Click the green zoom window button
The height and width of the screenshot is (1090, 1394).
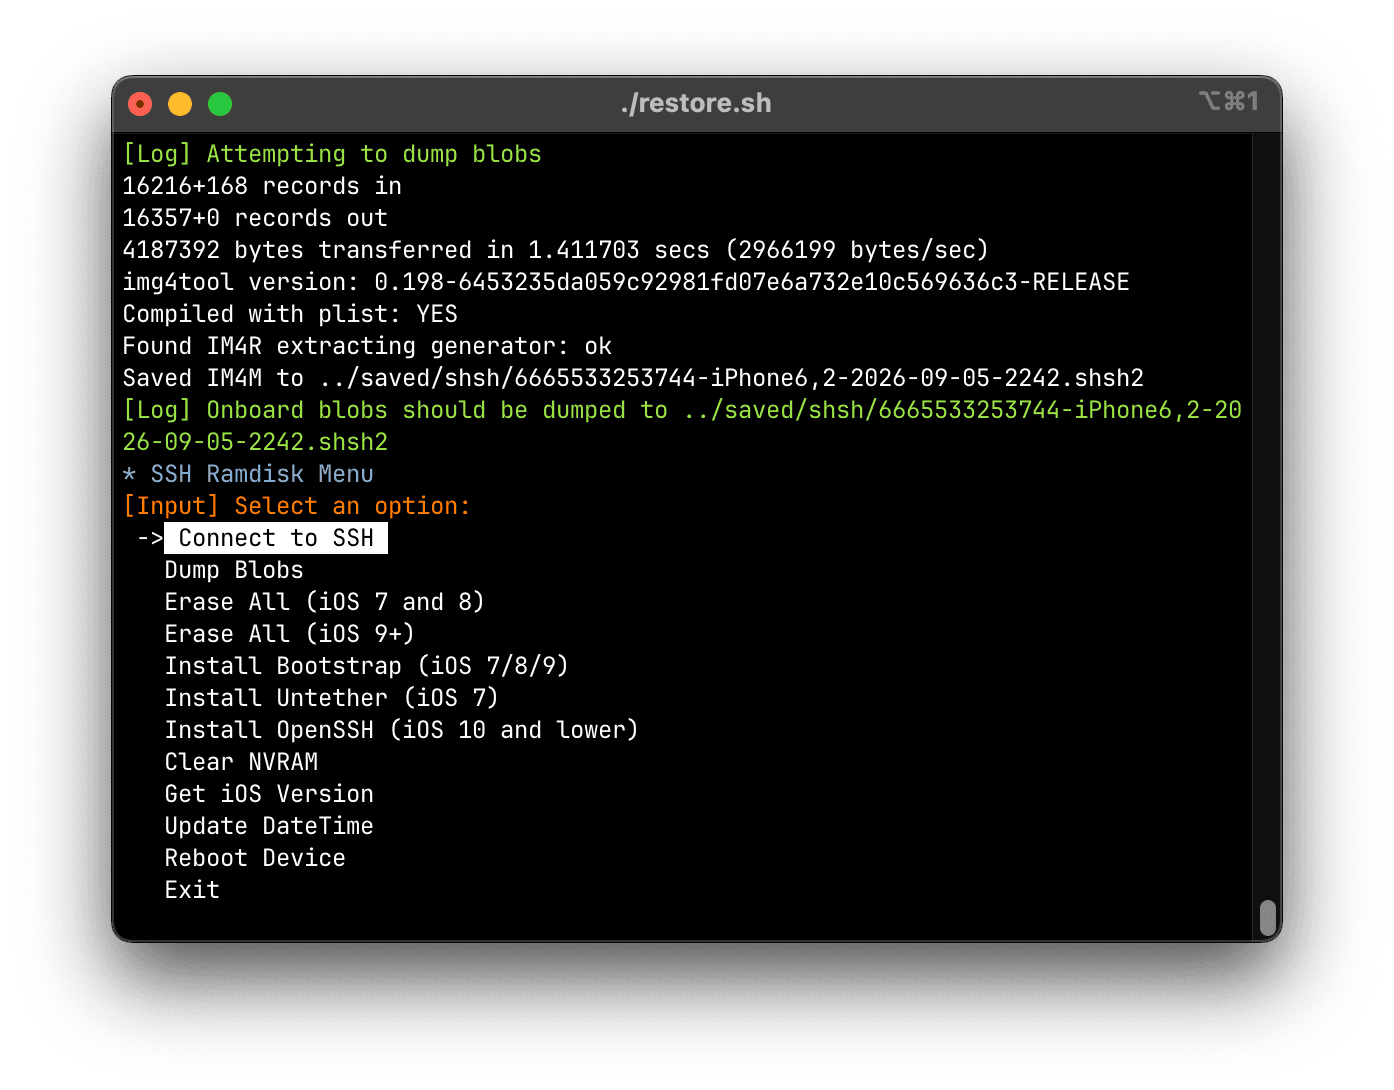pos(220,104)
